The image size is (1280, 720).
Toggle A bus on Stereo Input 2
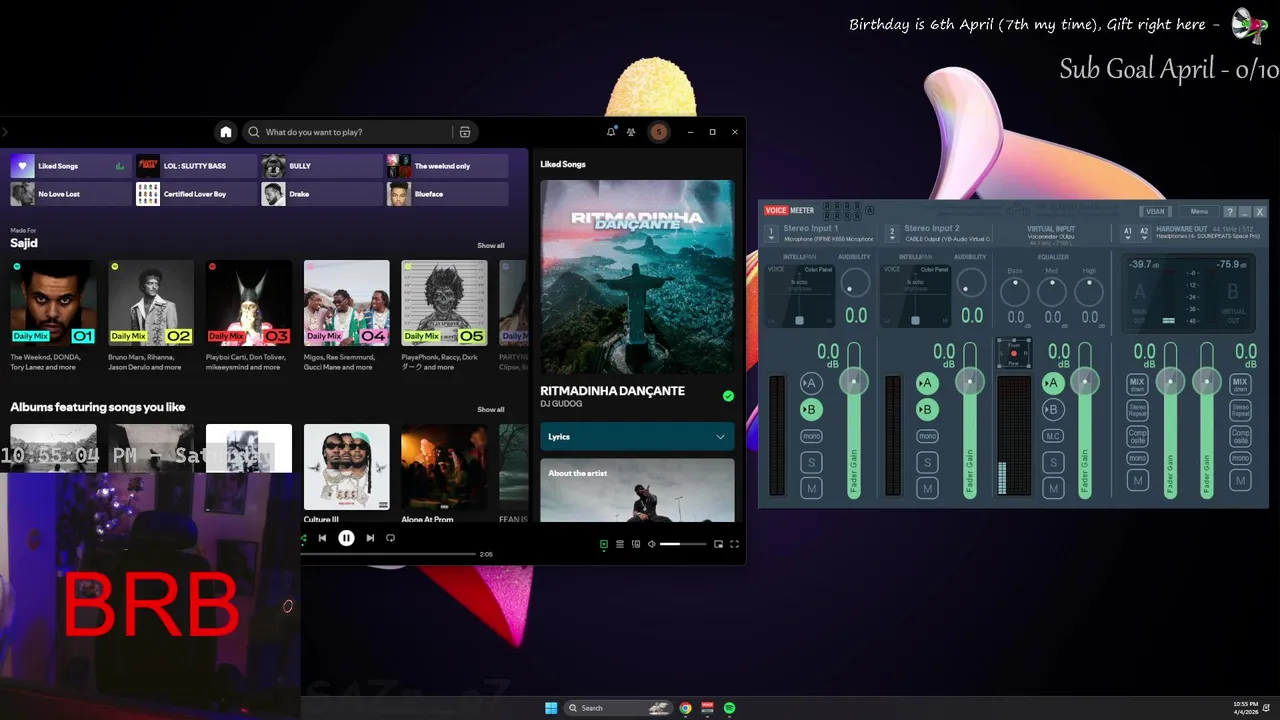927,383
